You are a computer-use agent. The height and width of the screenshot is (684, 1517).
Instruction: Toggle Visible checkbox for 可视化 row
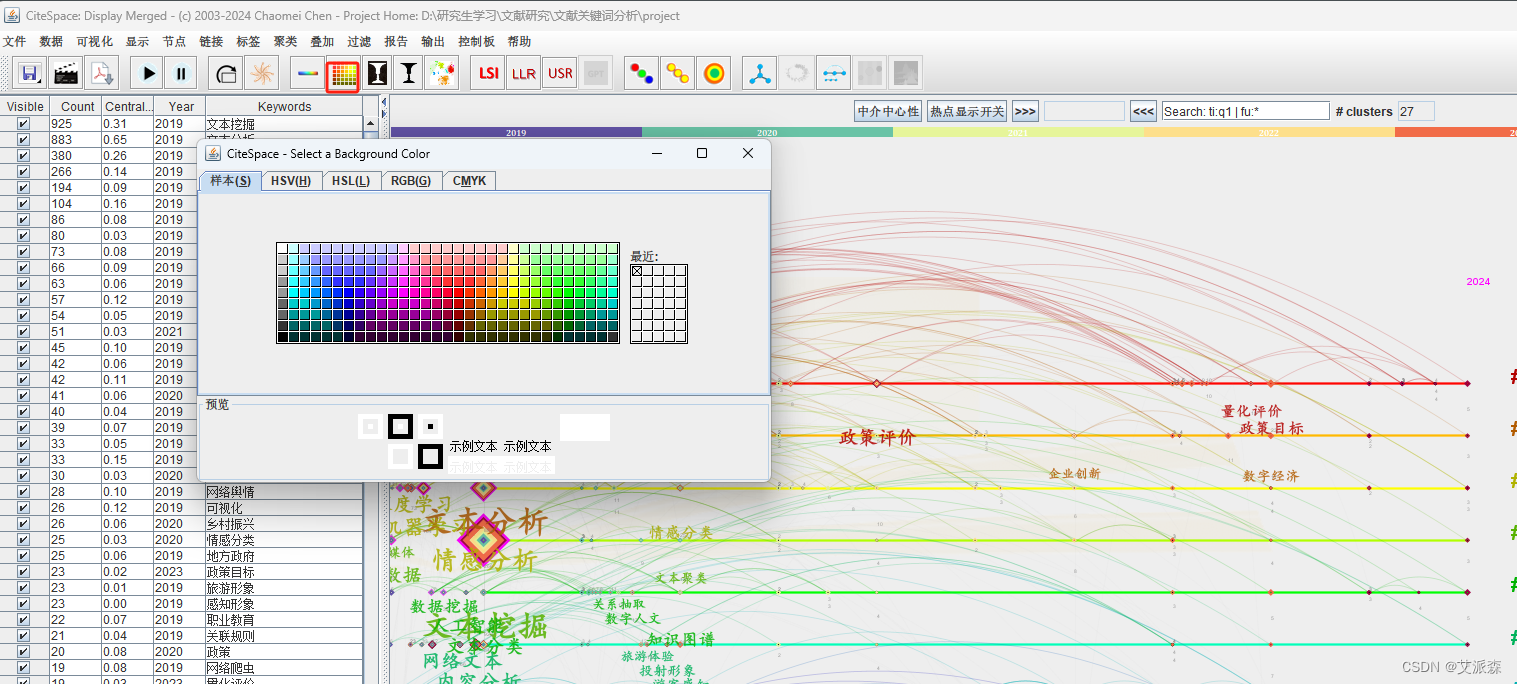click(x=24, y=508)
